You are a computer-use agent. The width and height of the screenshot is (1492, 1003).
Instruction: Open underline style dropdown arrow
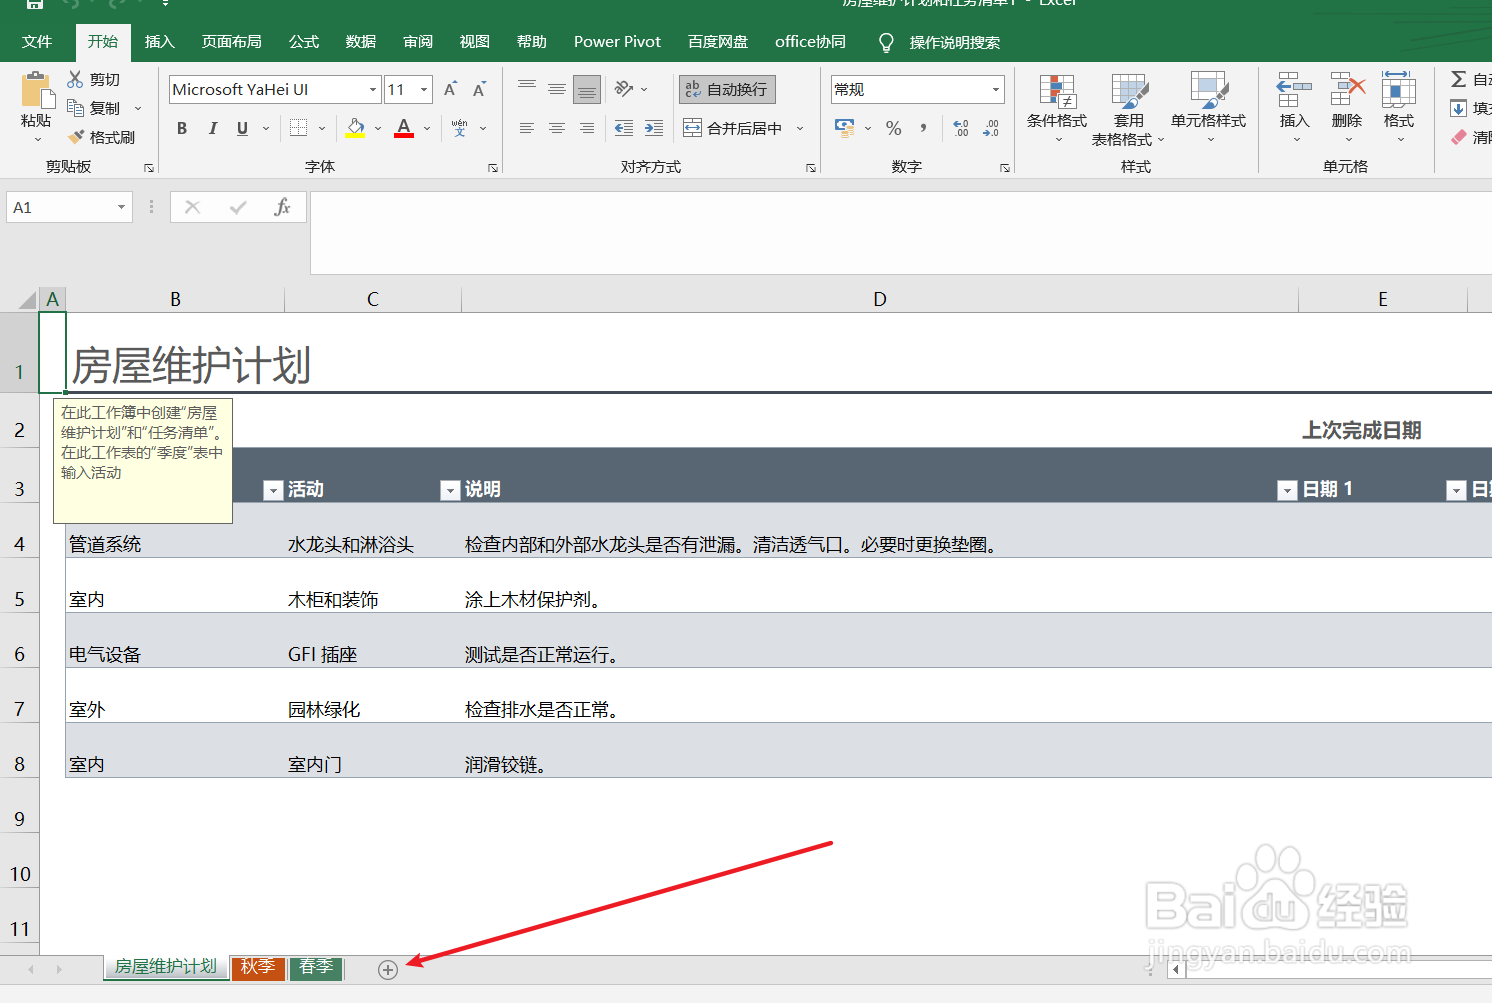point(266,128)
